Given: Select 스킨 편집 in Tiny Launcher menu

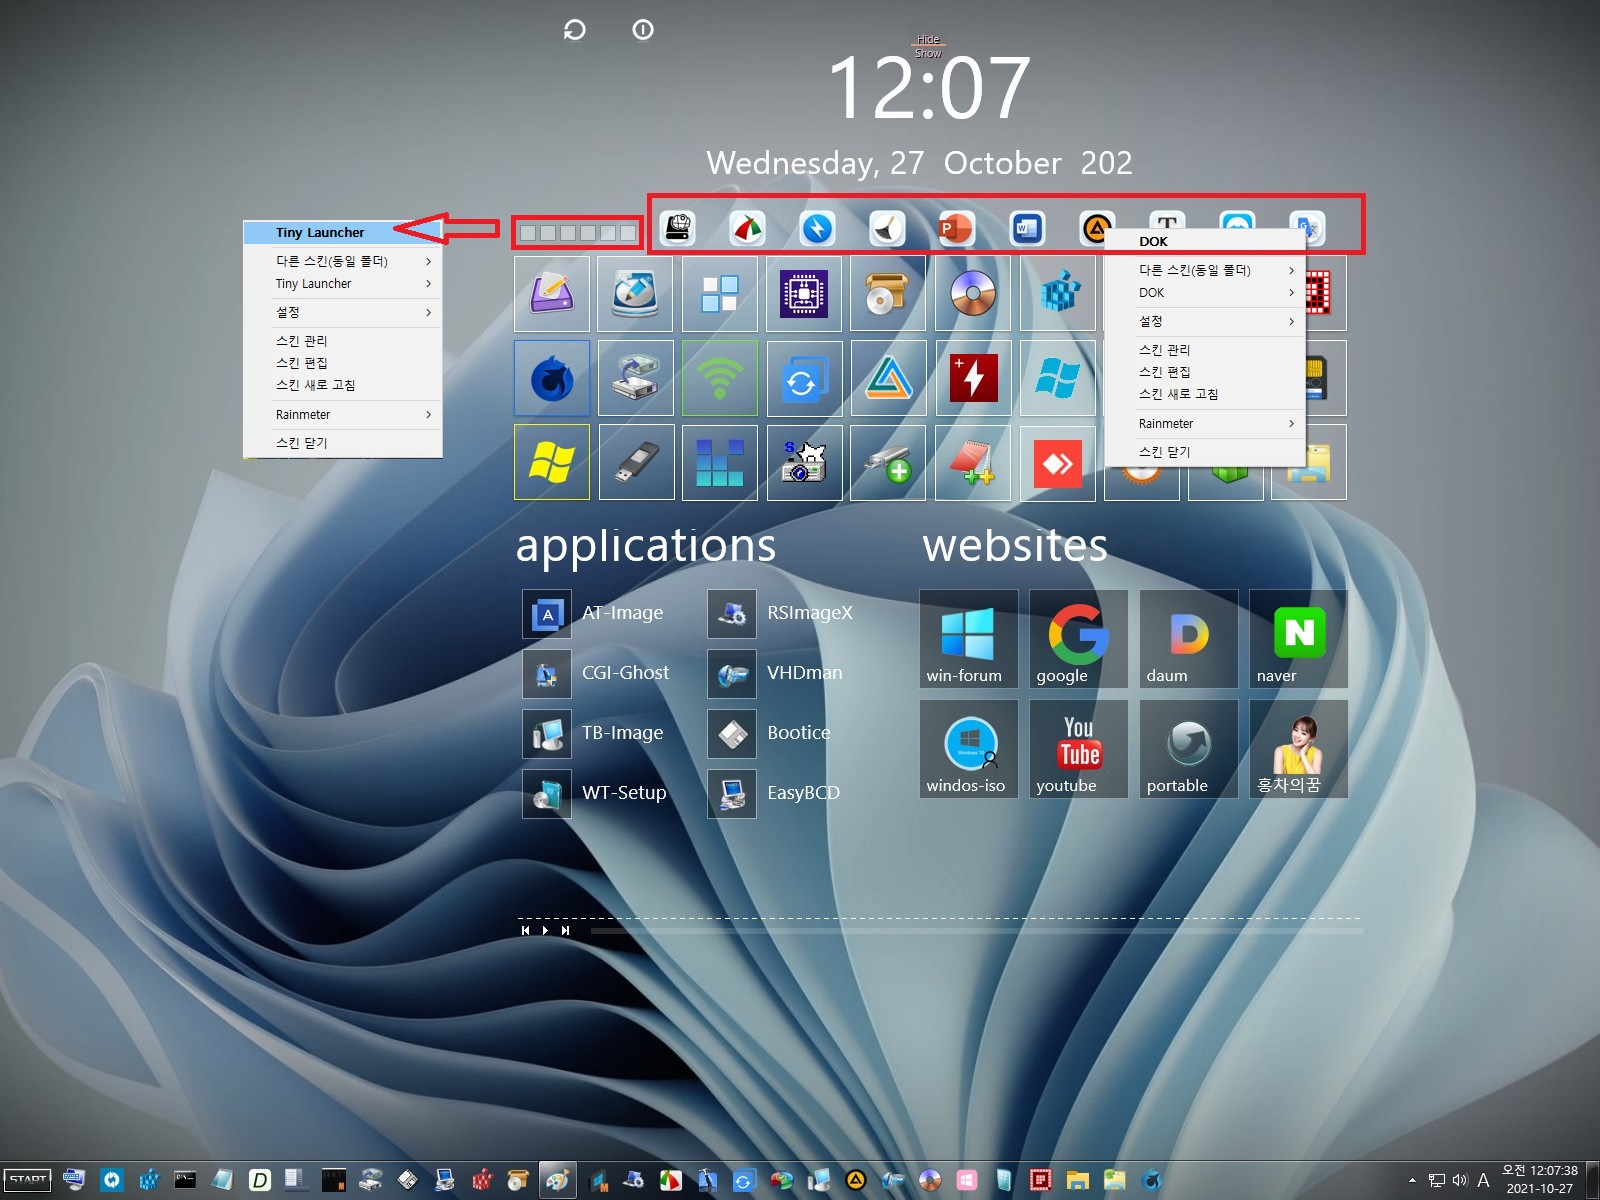Looking at the screenshot, I should [343, 363].
